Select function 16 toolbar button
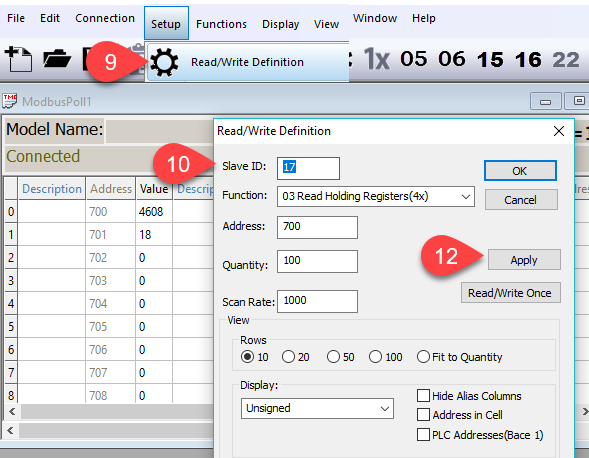Viewport: 589px width, 458px height. coord(529,60)
